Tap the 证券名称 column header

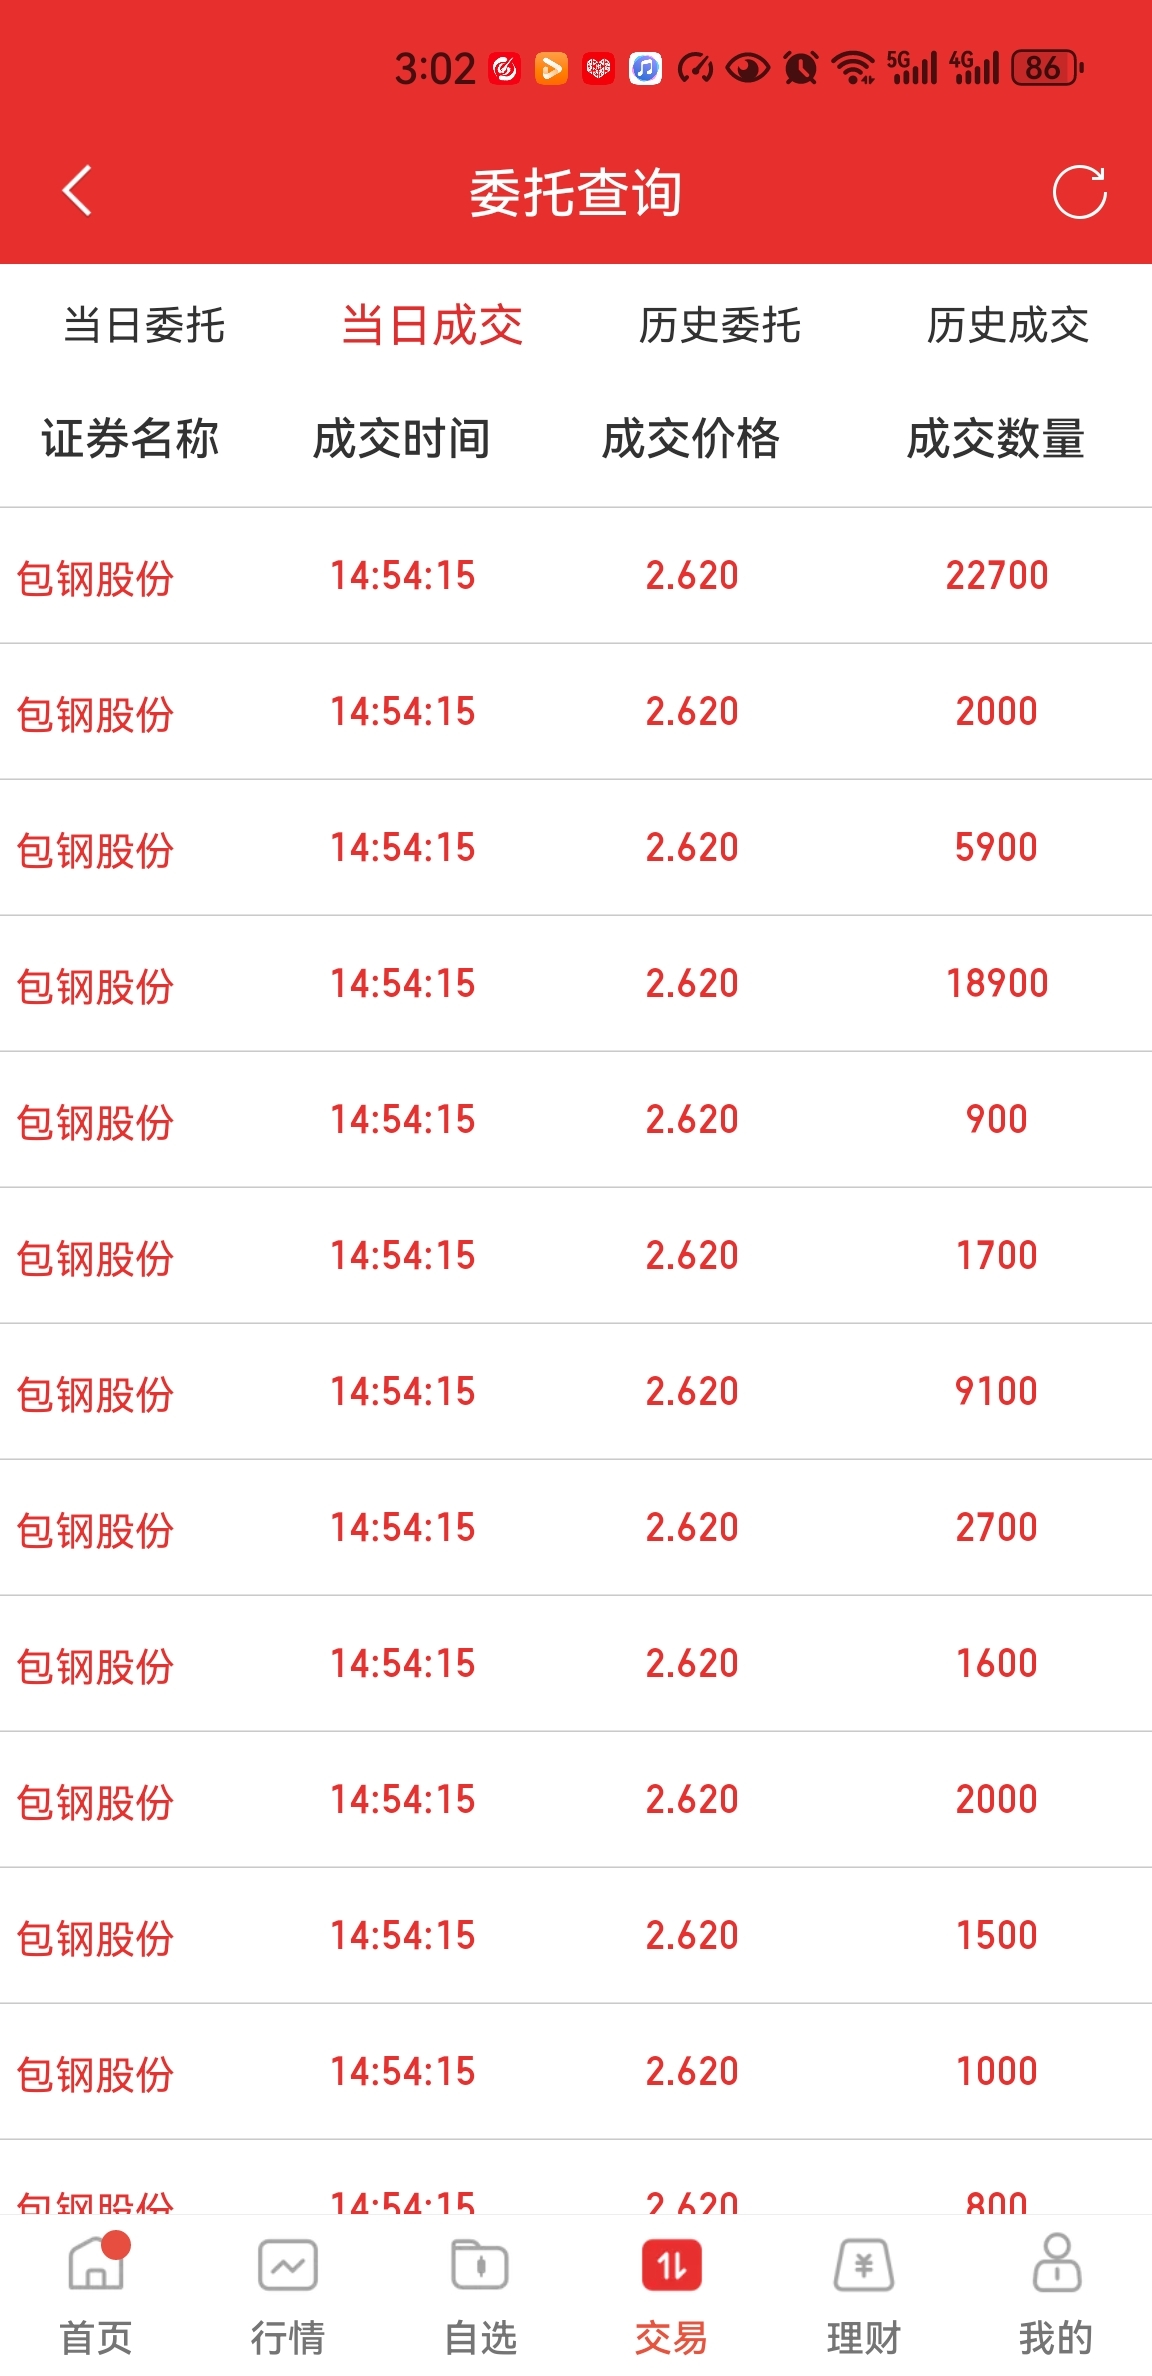[x=130, y=438]
